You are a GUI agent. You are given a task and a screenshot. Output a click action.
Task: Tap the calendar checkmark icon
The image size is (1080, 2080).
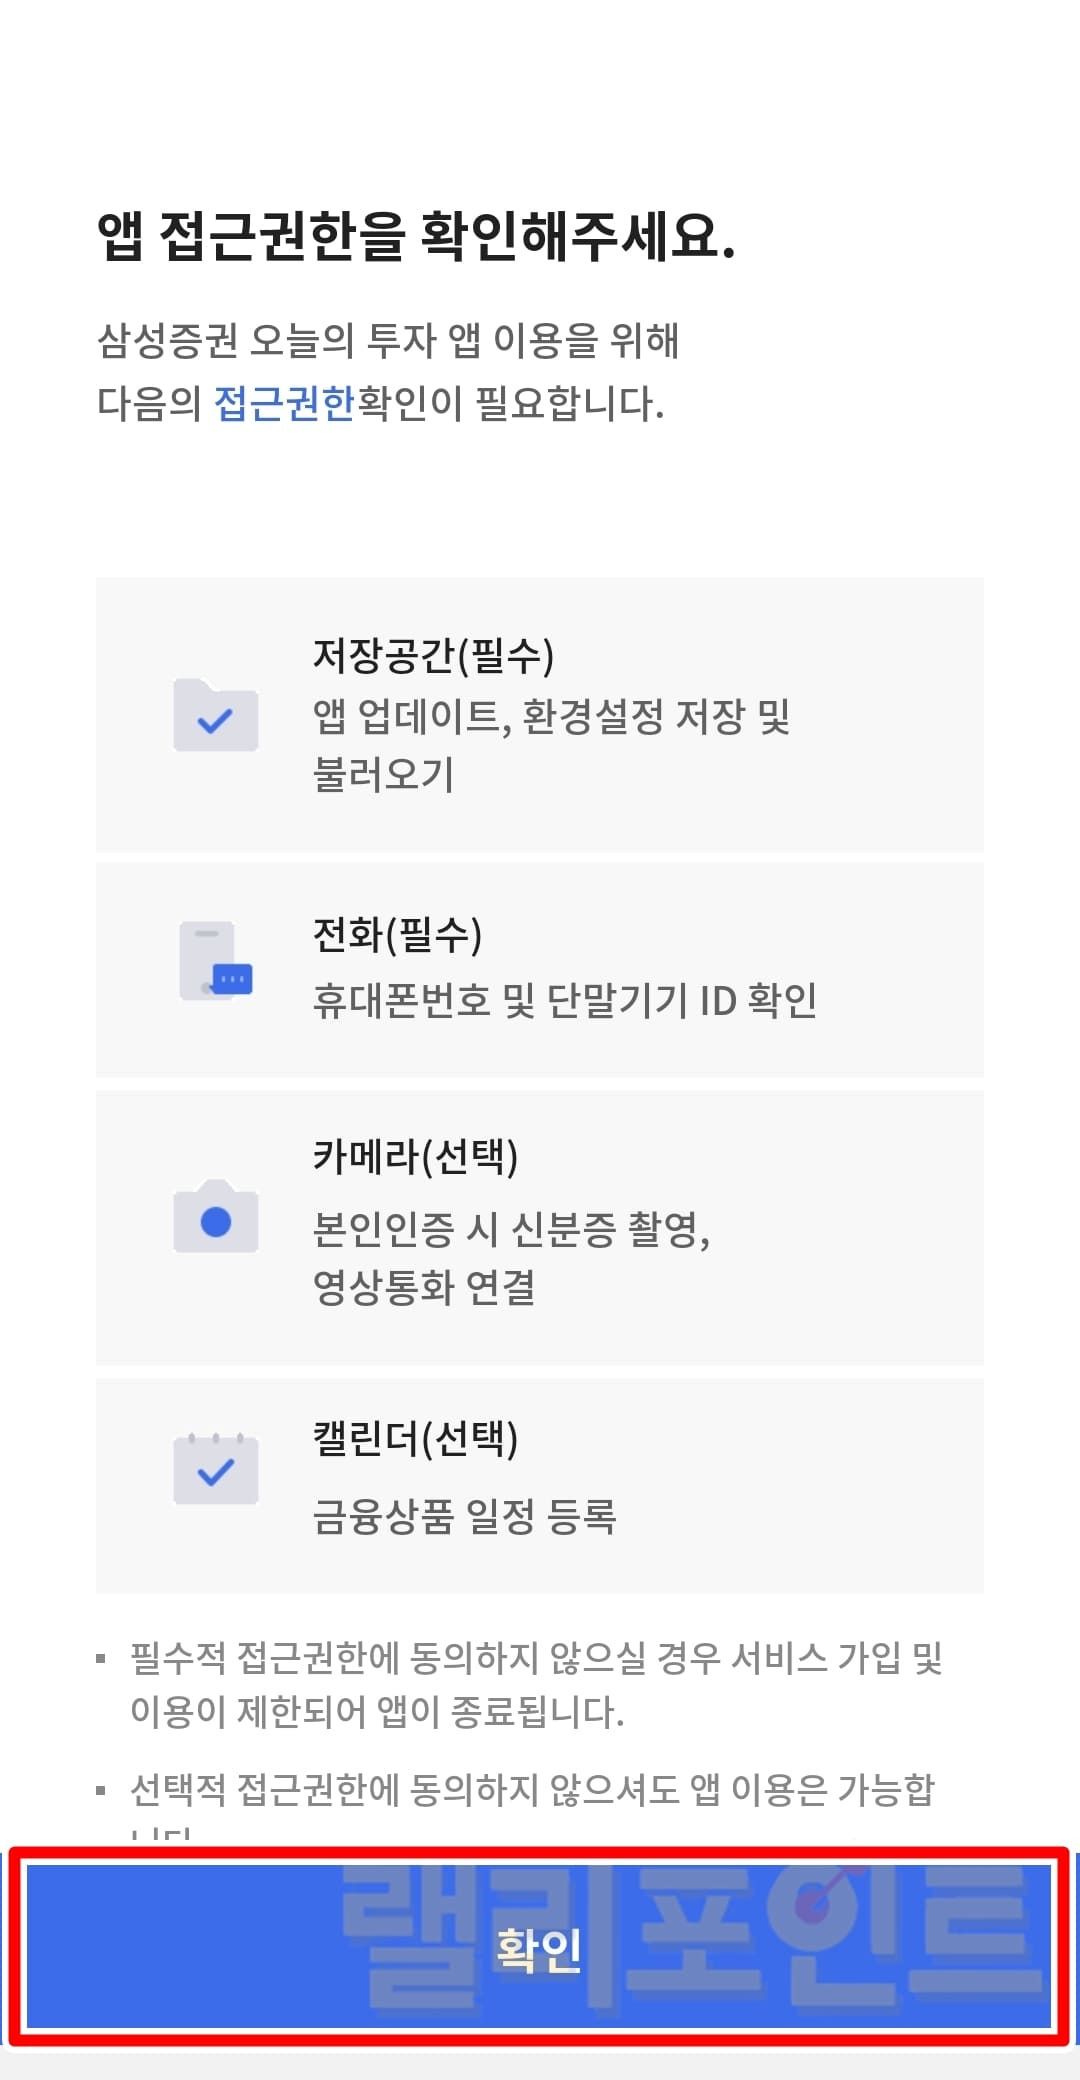215,1468
